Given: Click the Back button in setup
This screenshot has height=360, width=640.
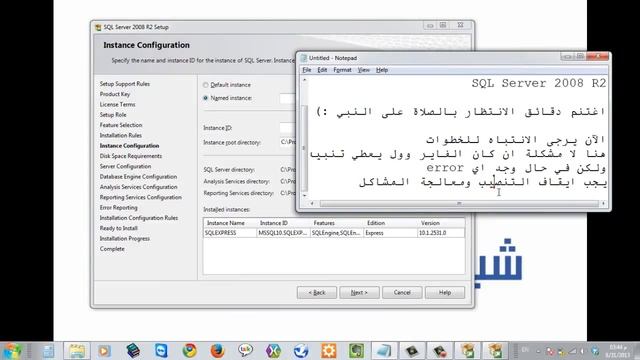Looking at the screenshot, I should (317, 293).
